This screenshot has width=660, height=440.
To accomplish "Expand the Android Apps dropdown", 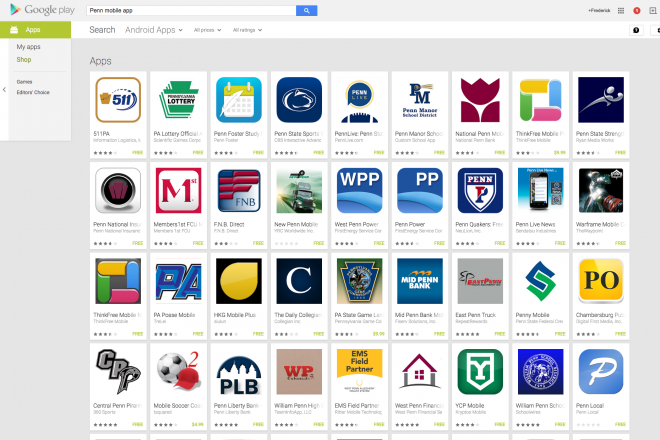I will (x=154, y=30).
